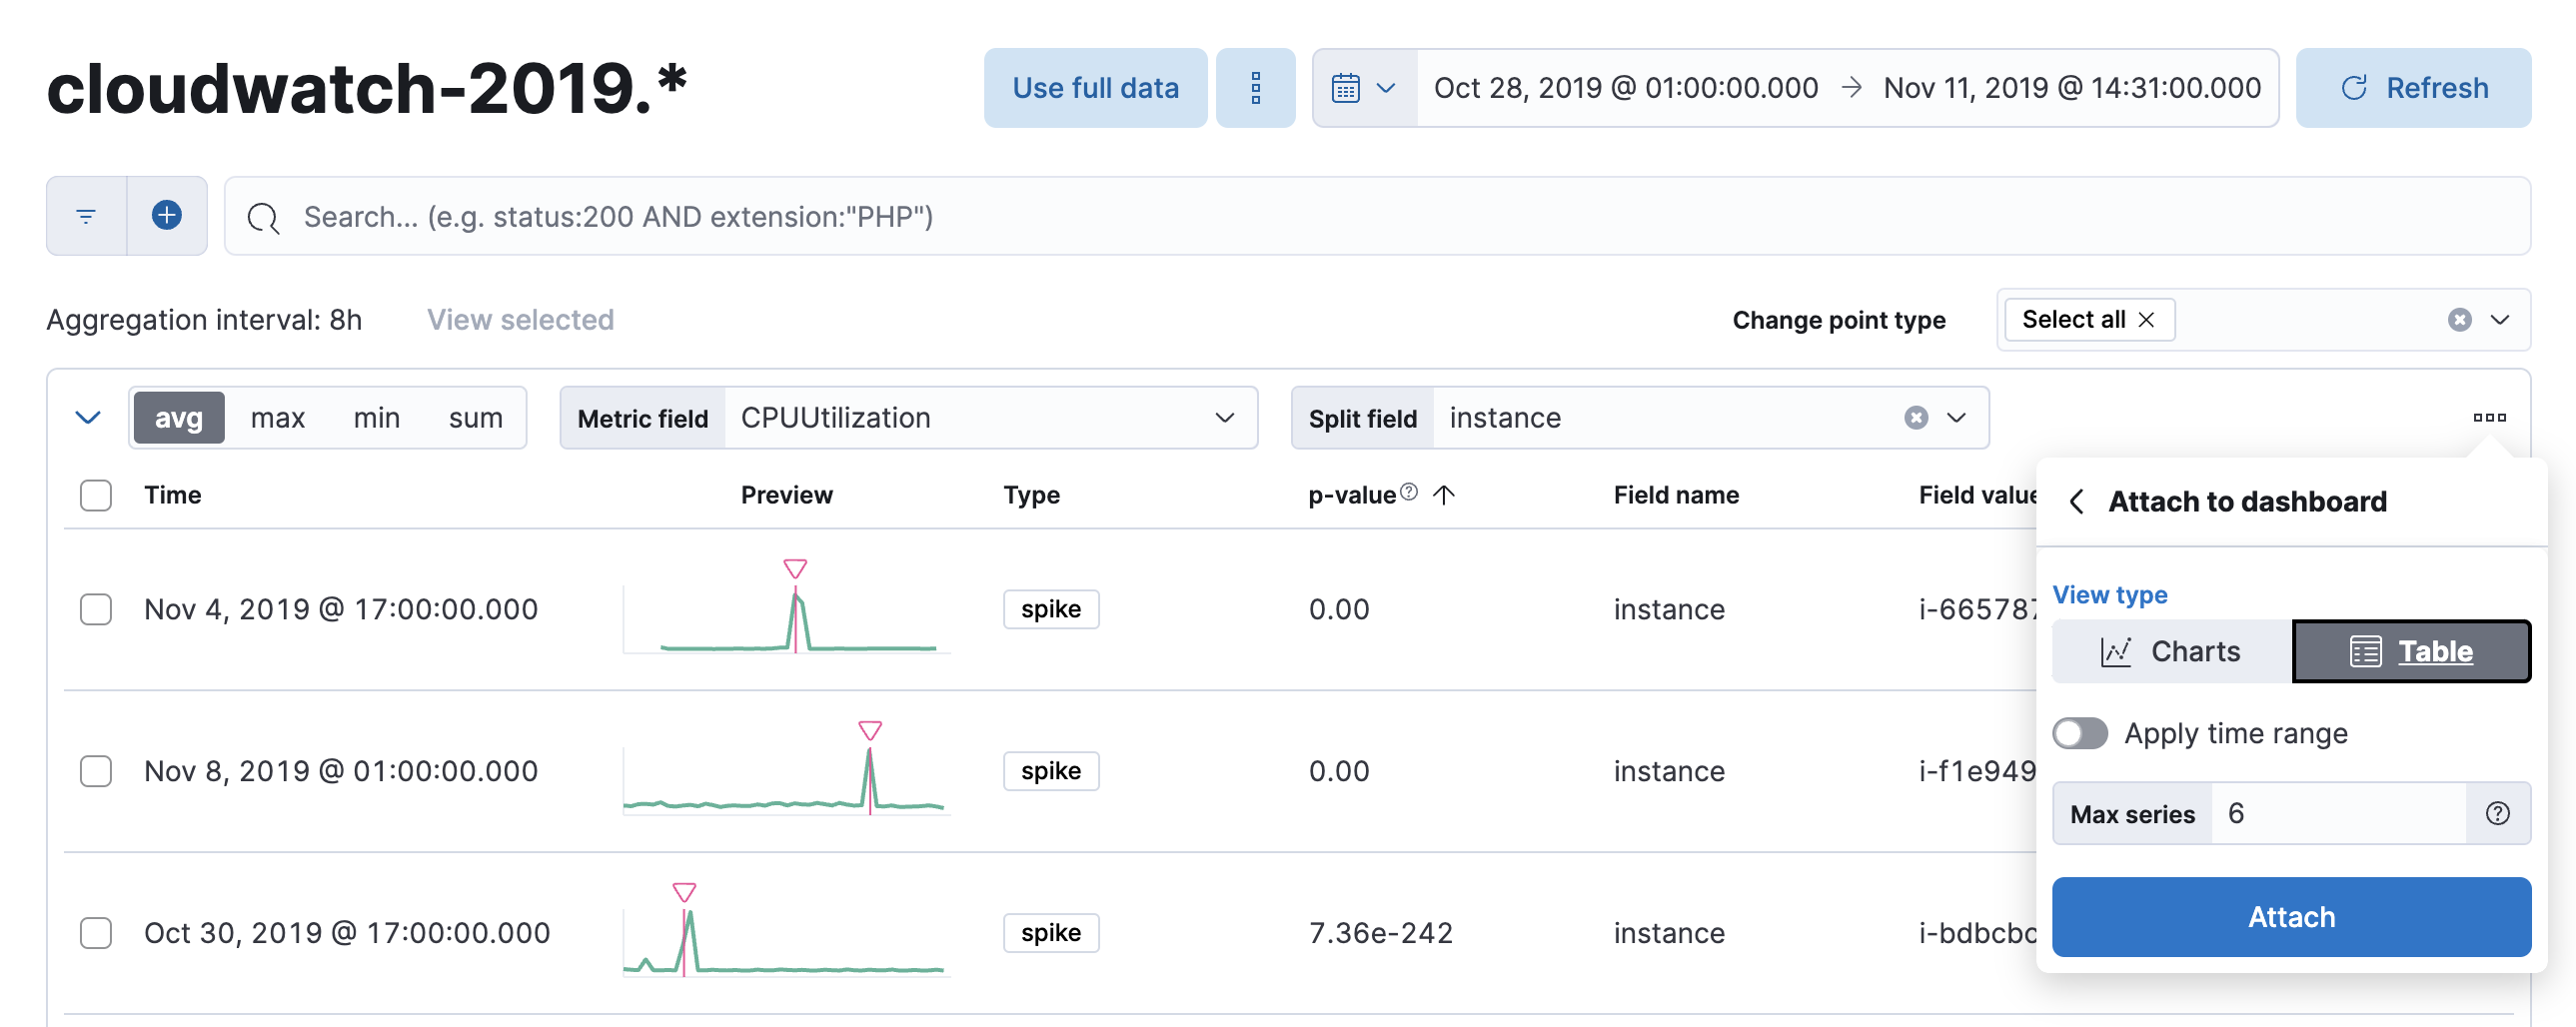The width and height of the screenshot is (2576, 1027).
Task: Open the vertical three-dot data options menu
Action: tap(1255, 88)
